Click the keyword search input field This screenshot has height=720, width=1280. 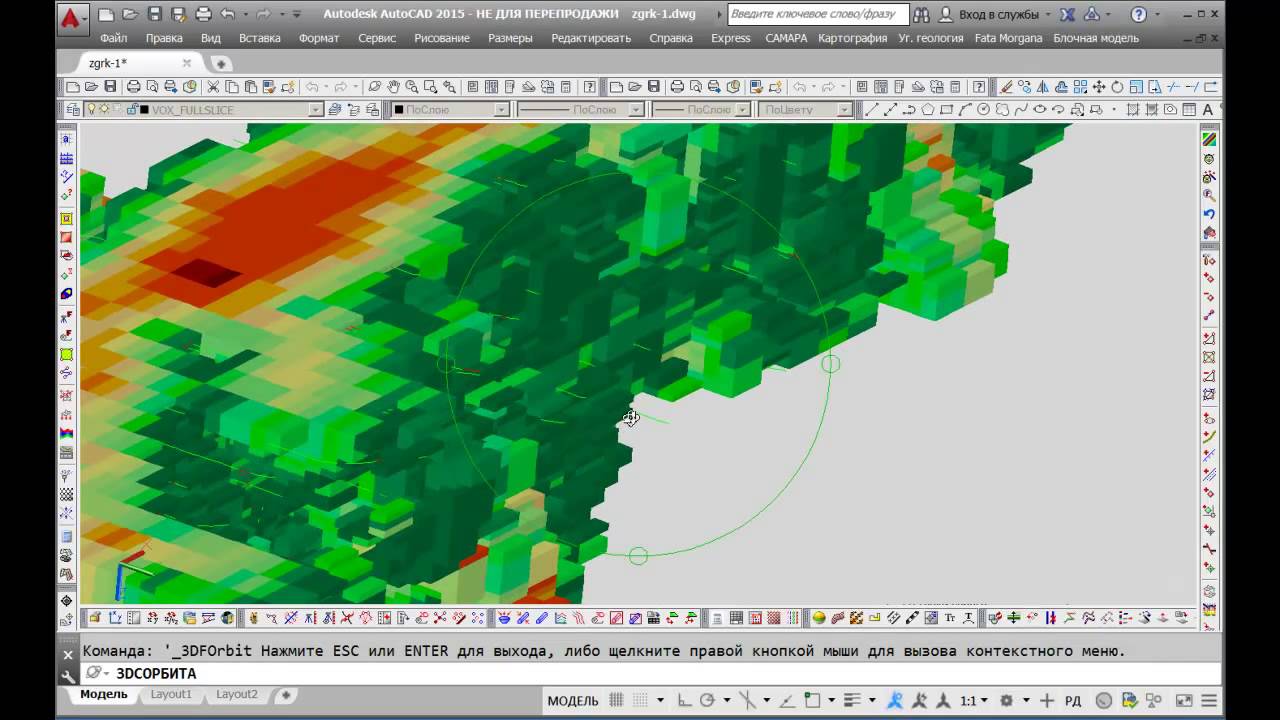pyautogui.click(x=817, y=14)
